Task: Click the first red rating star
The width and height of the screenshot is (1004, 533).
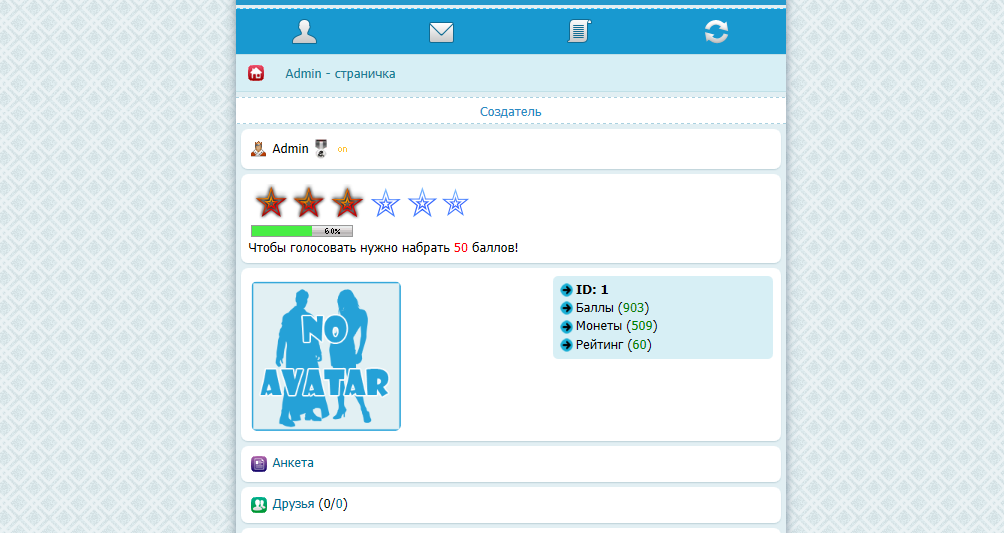Action: (271, 202)
